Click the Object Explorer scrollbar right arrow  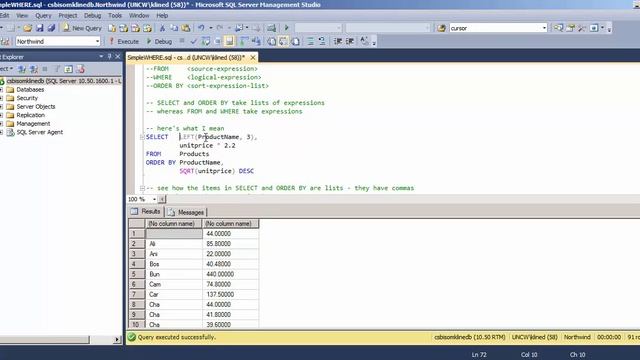[x=117, y=339]
